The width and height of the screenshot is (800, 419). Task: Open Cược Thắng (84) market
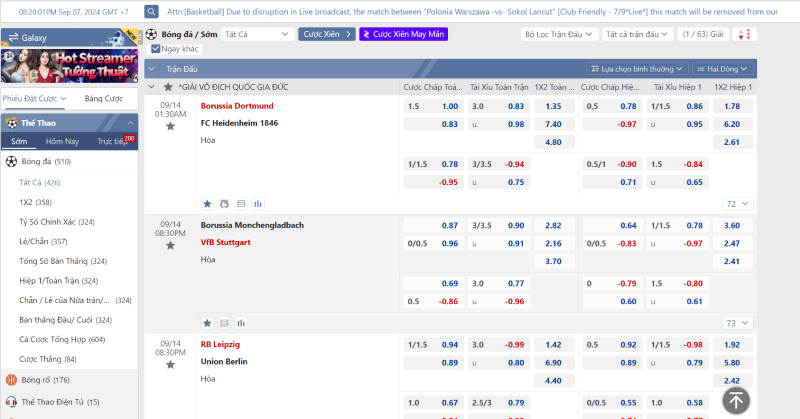click(x=47, y=359)
